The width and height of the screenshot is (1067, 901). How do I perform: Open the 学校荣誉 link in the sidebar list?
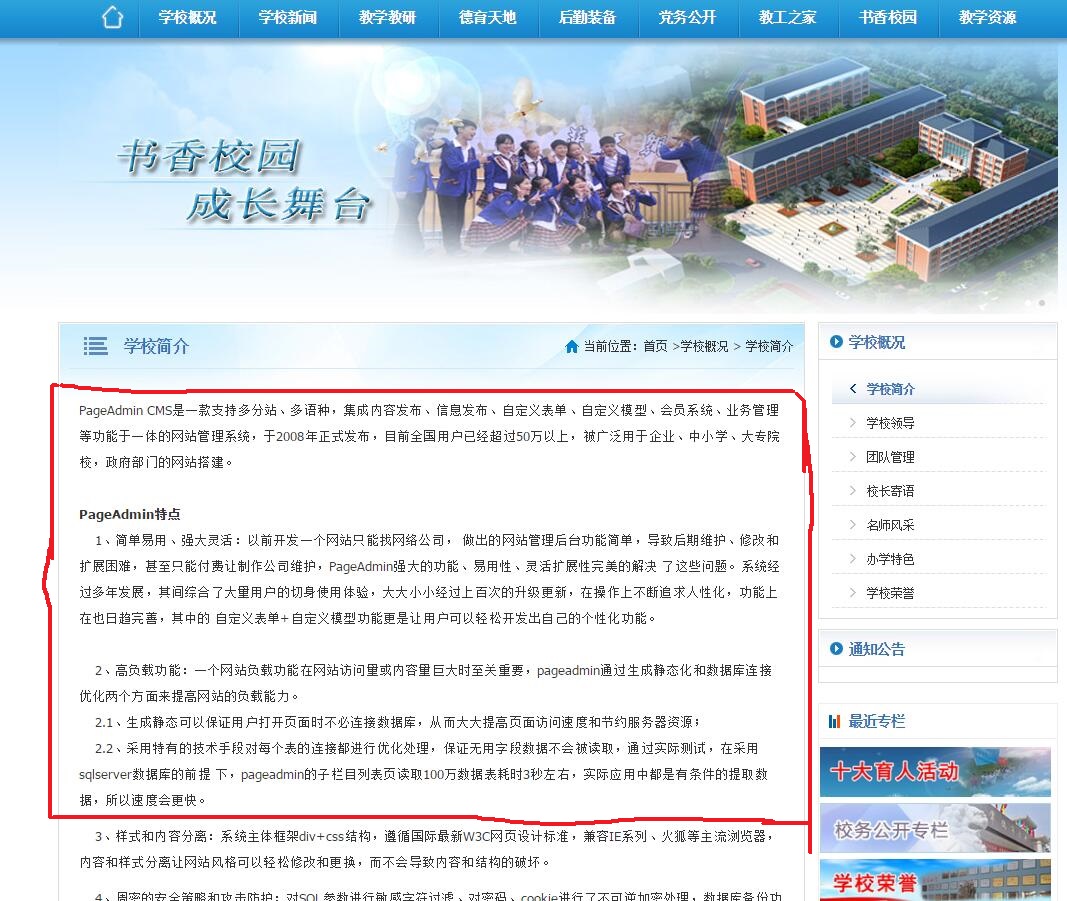click(890, 593)
